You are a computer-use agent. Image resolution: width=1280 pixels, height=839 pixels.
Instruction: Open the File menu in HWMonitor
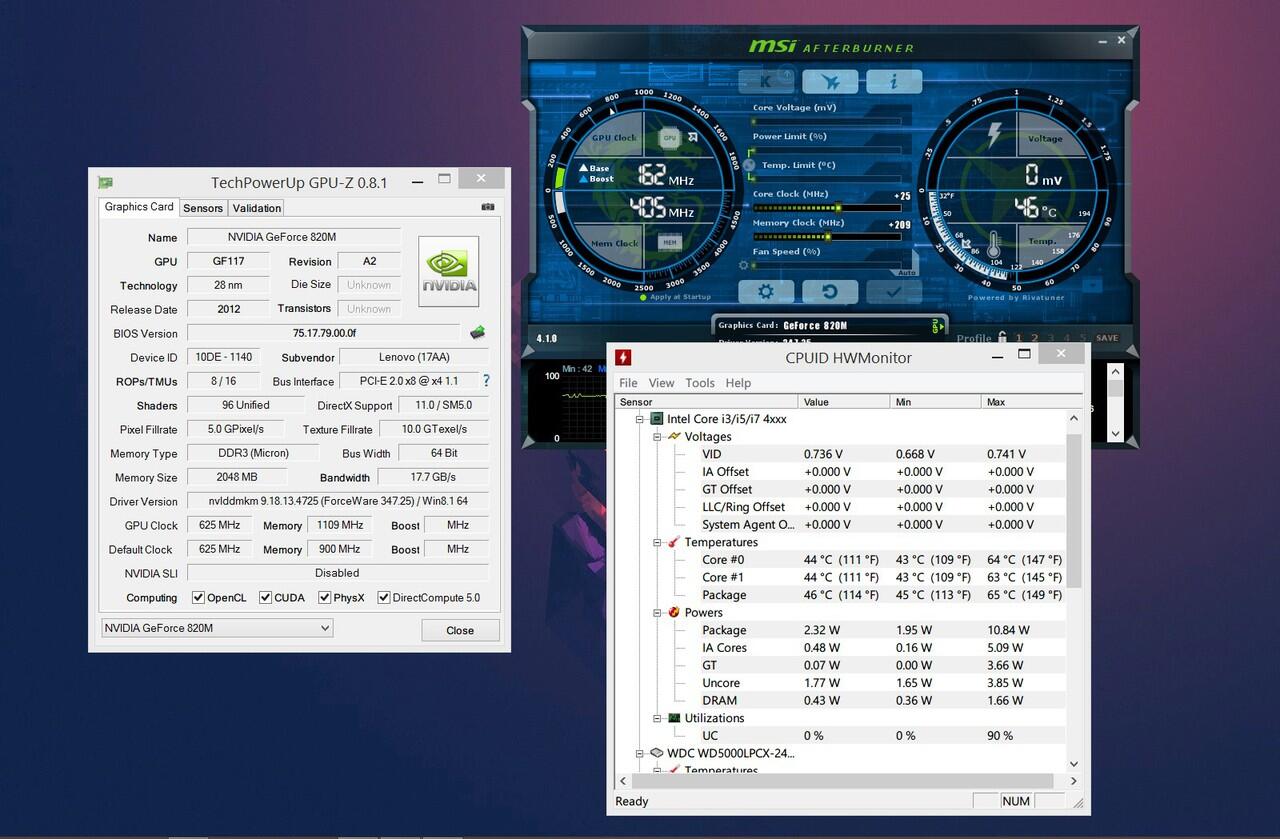point(628,383)
